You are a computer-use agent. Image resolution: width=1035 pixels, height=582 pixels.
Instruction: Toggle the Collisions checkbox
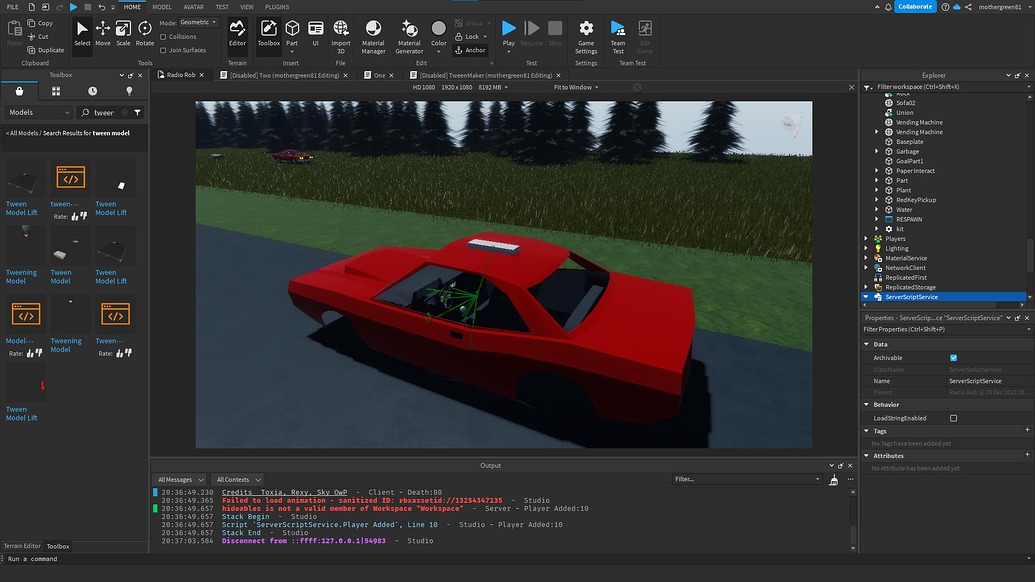pyautogui.click(x=163, y=37)
